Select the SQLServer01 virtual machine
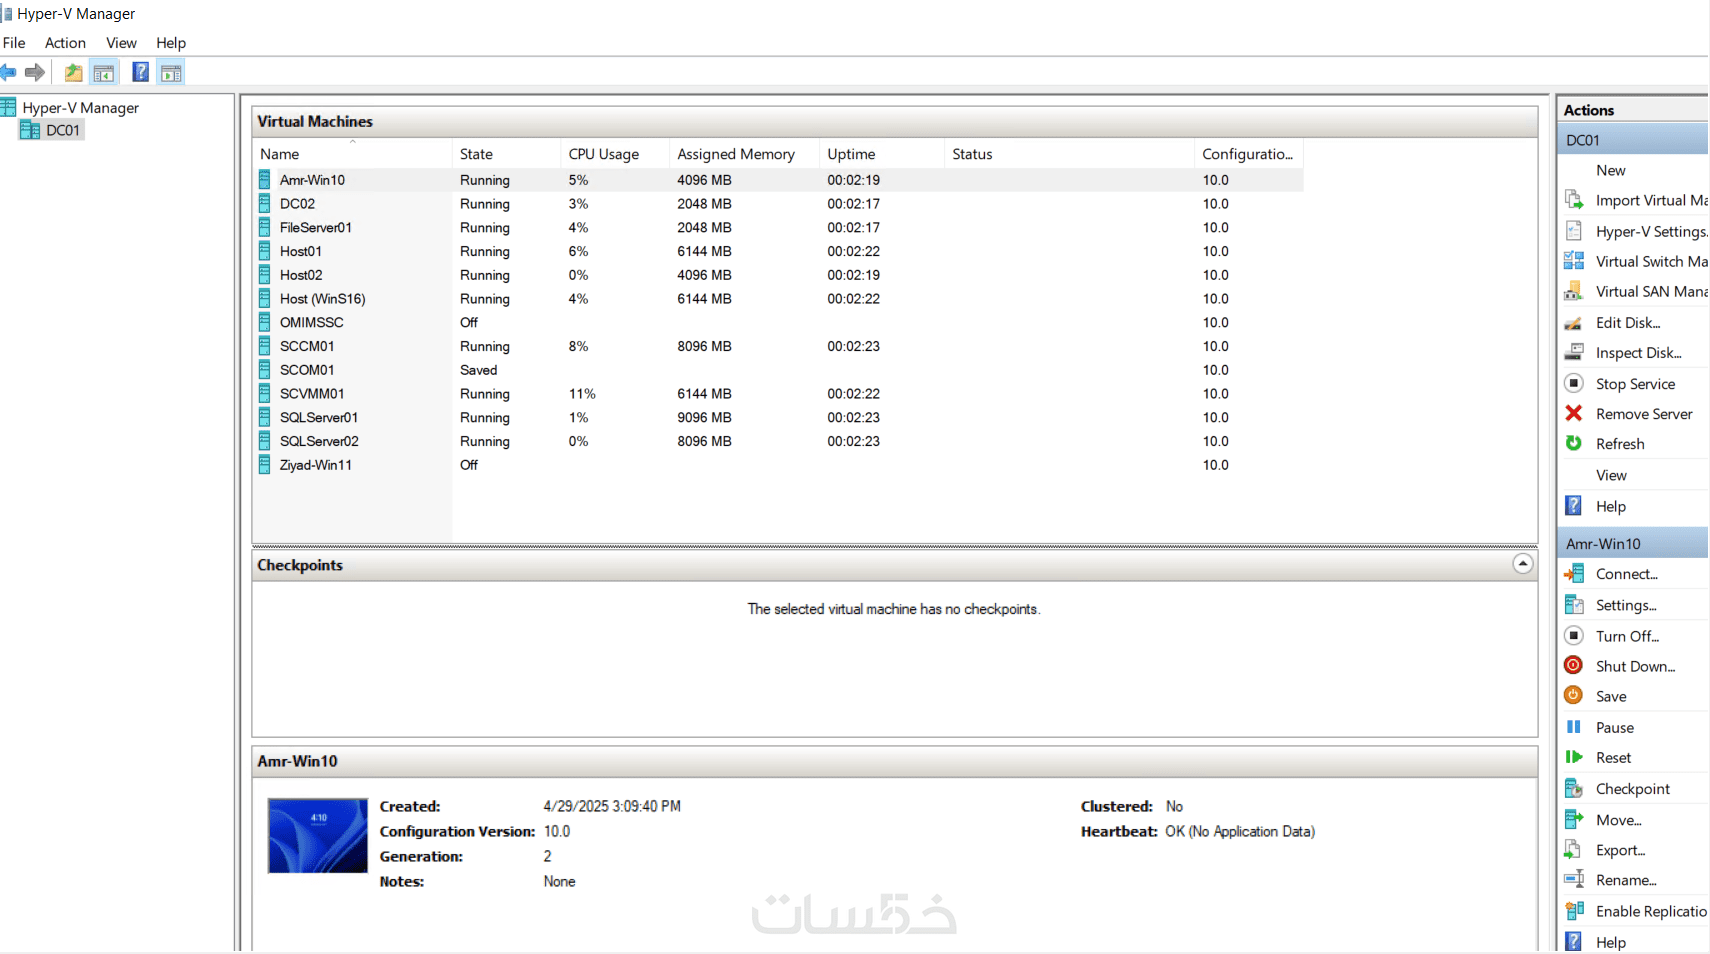The height and width of the screenshot is (954, 1710). point(778,418)
